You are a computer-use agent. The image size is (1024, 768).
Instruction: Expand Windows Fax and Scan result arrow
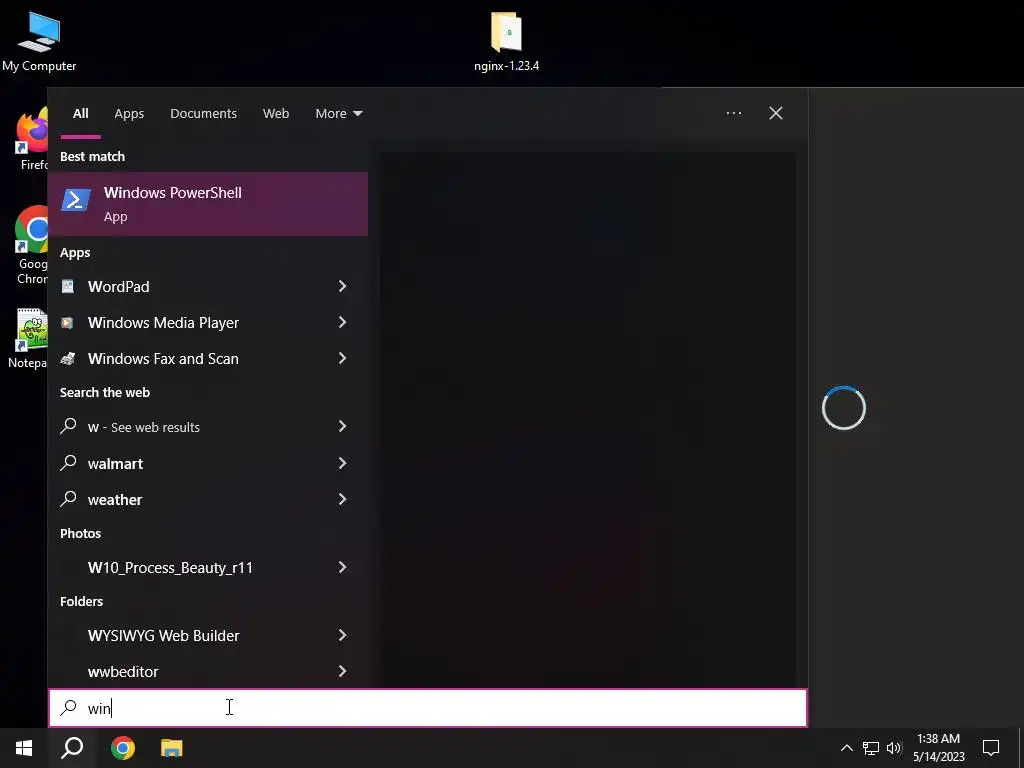tap(342, 358)
